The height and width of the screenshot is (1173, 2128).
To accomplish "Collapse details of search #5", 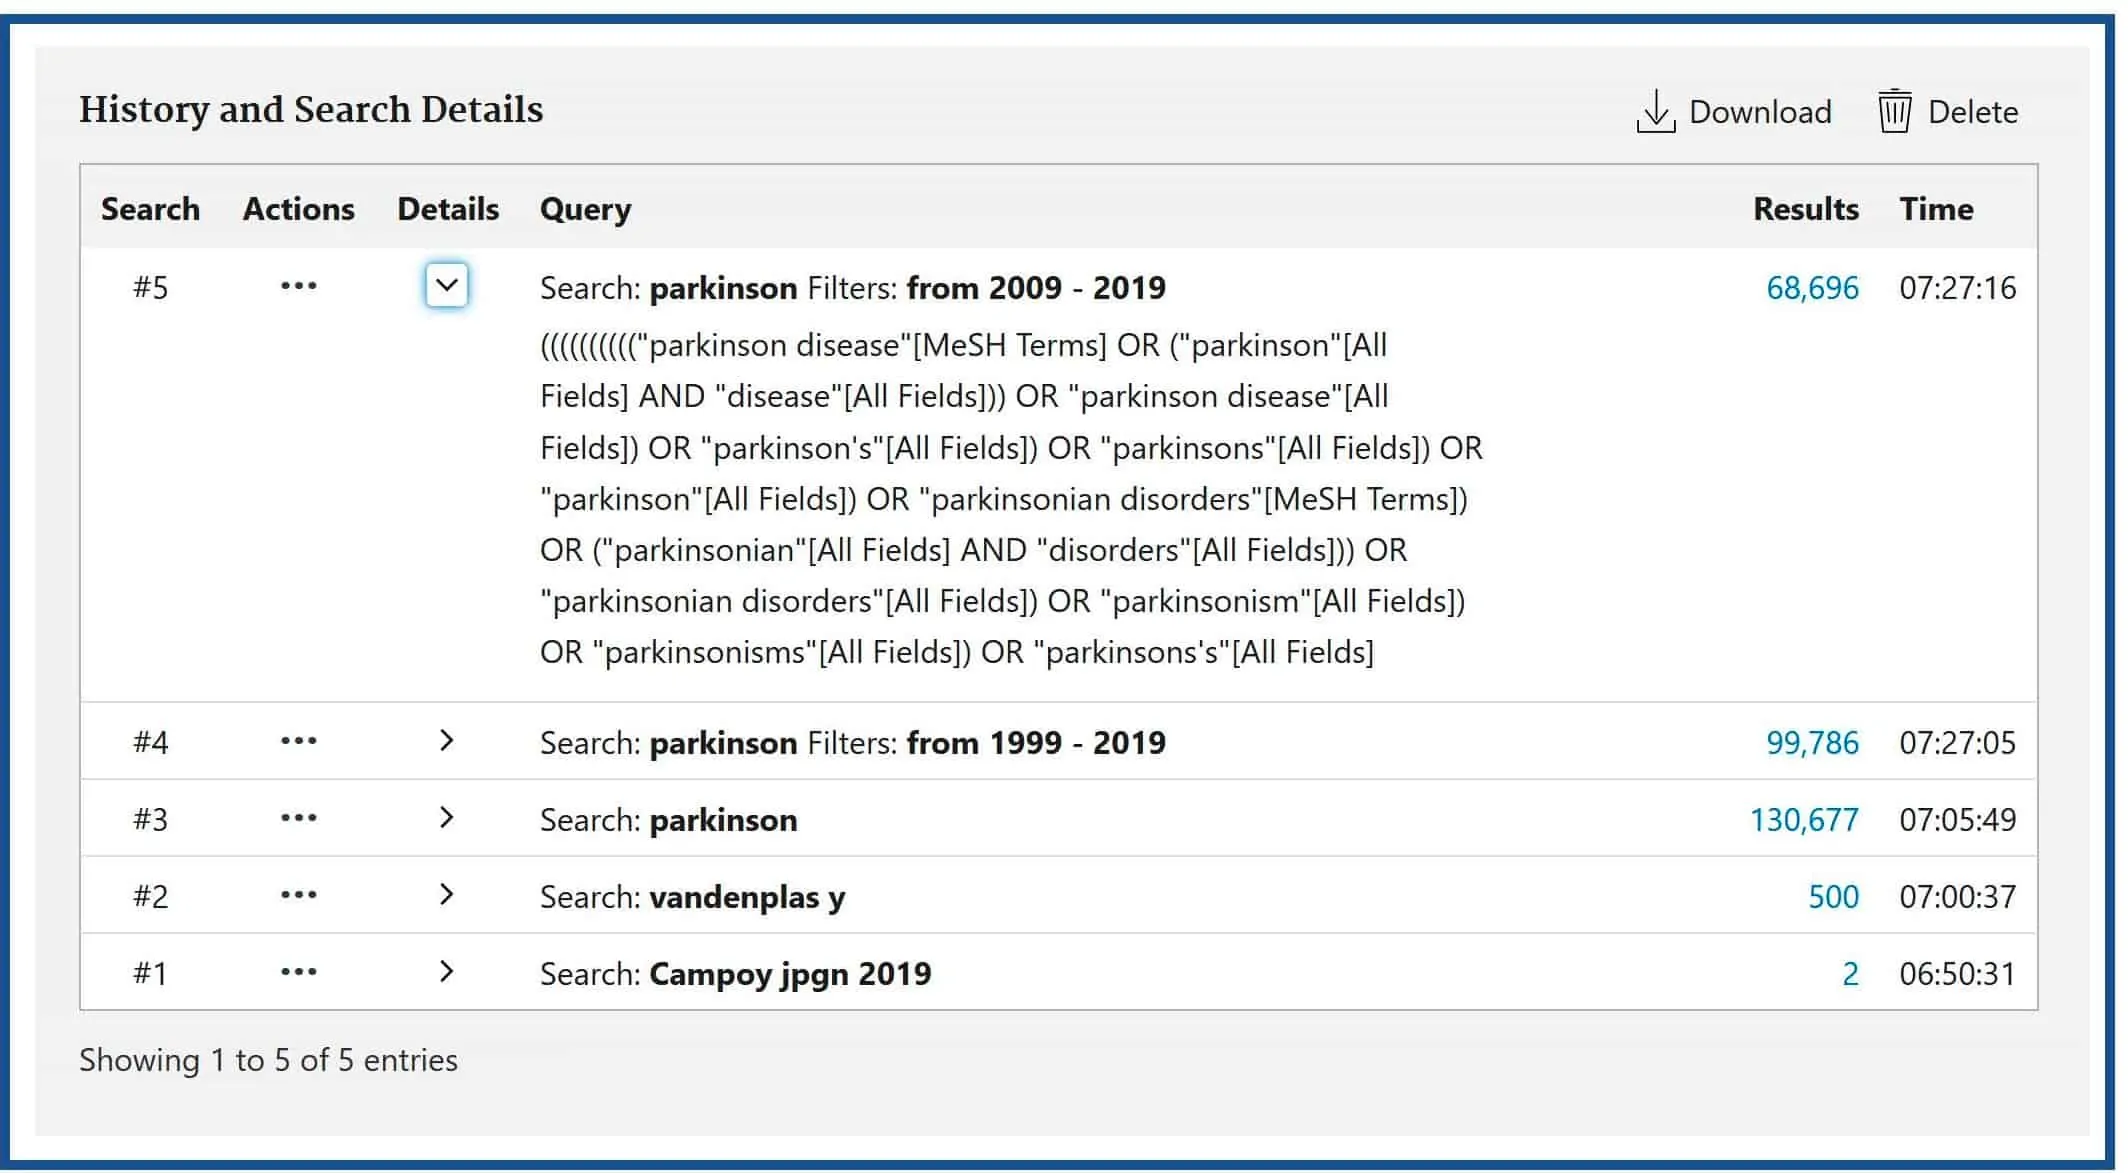I will [447, 286].
